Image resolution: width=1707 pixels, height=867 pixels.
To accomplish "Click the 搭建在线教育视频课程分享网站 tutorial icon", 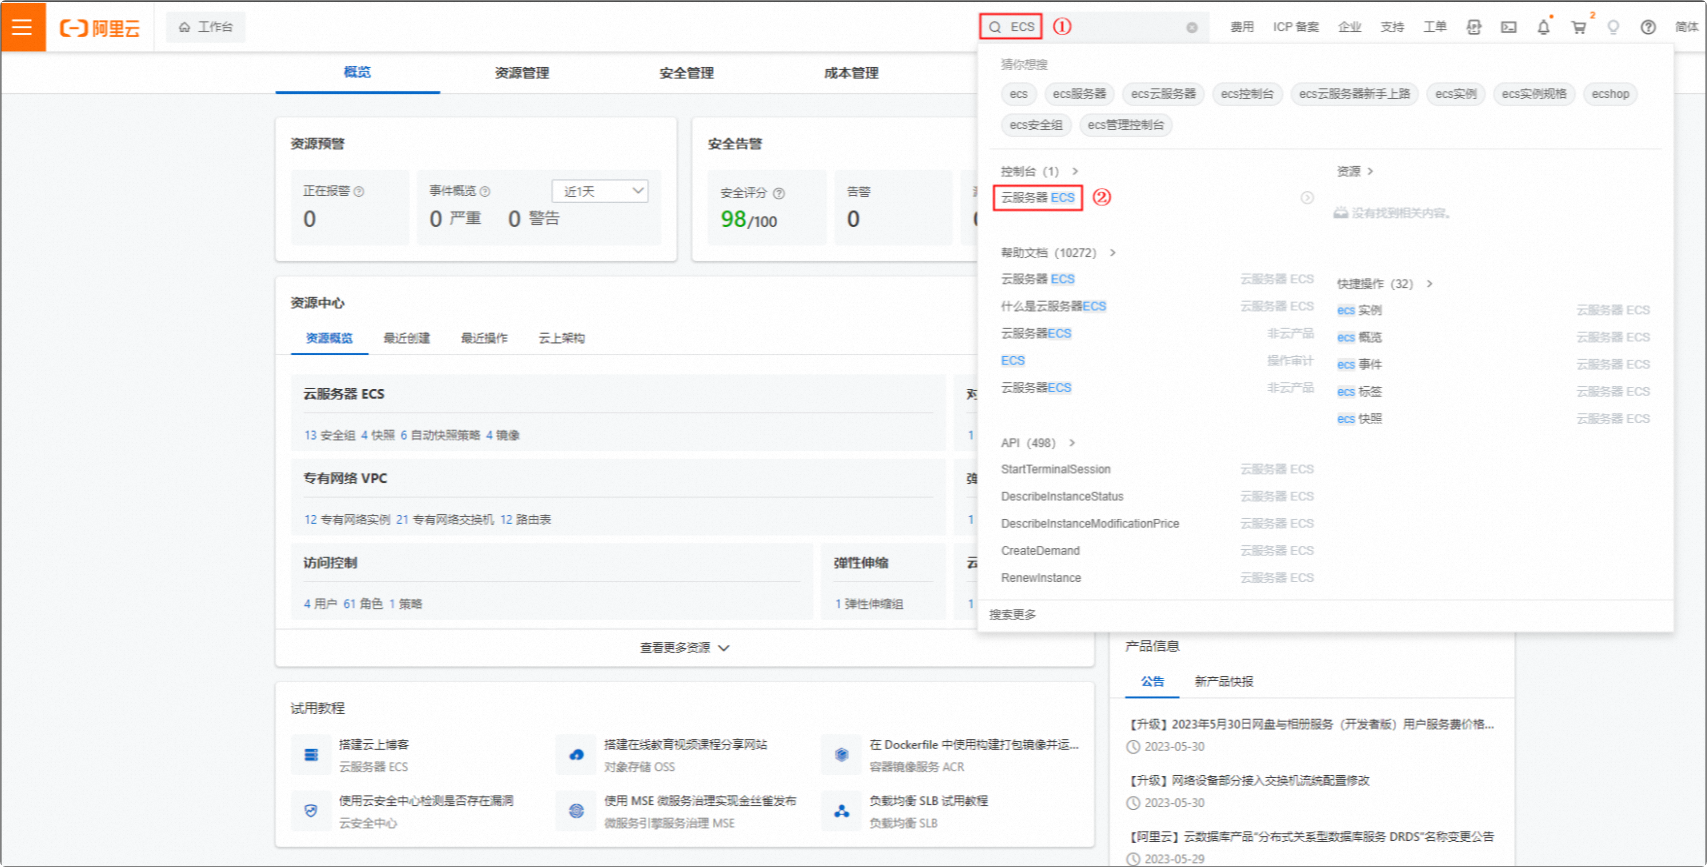I will point(576,755).
